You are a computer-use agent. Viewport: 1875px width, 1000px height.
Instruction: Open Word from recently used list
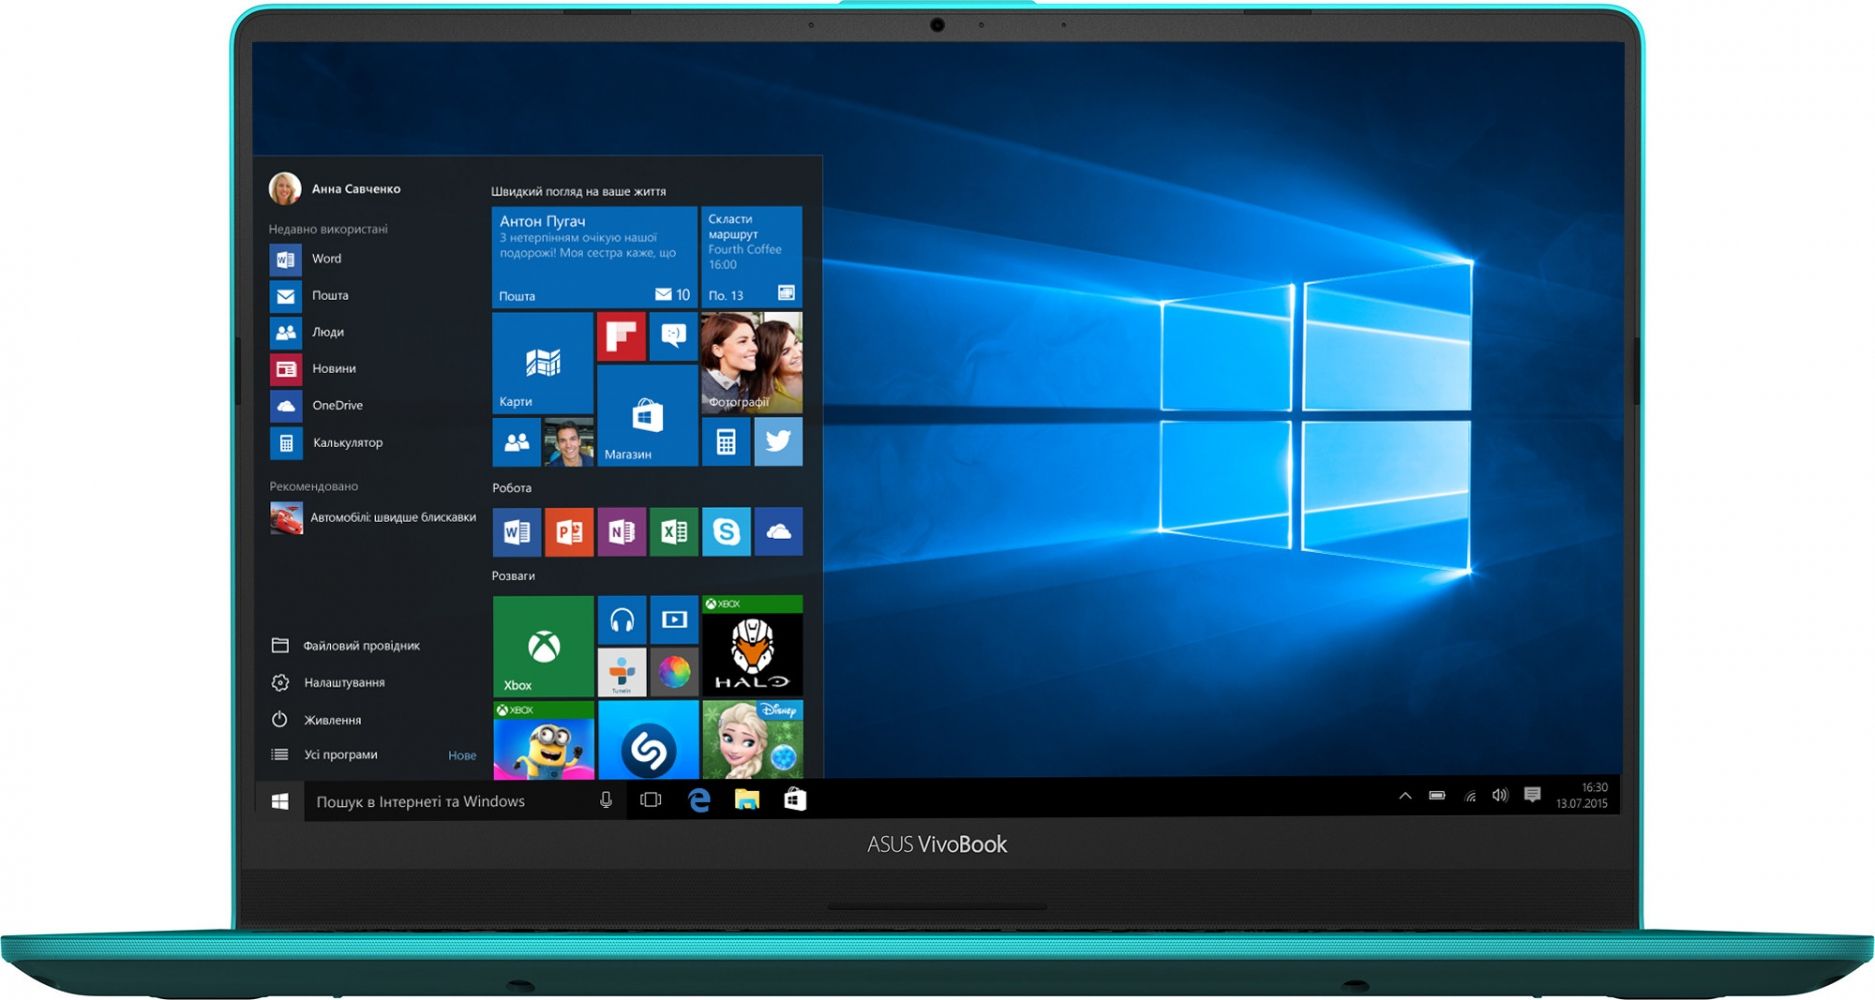click(x=326, y=259)
